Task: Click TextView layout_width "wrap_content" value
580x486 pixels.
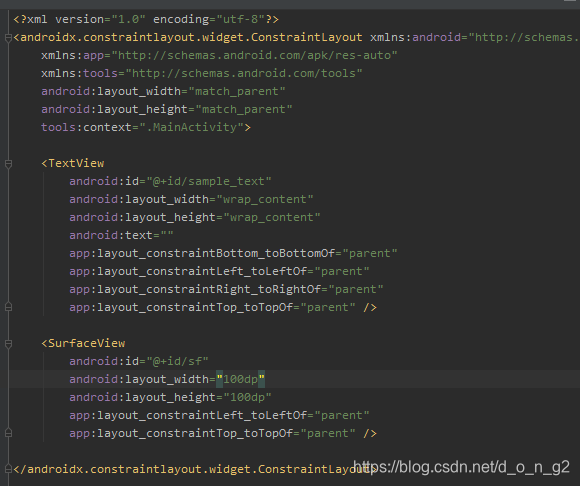Action: point(265,199)
